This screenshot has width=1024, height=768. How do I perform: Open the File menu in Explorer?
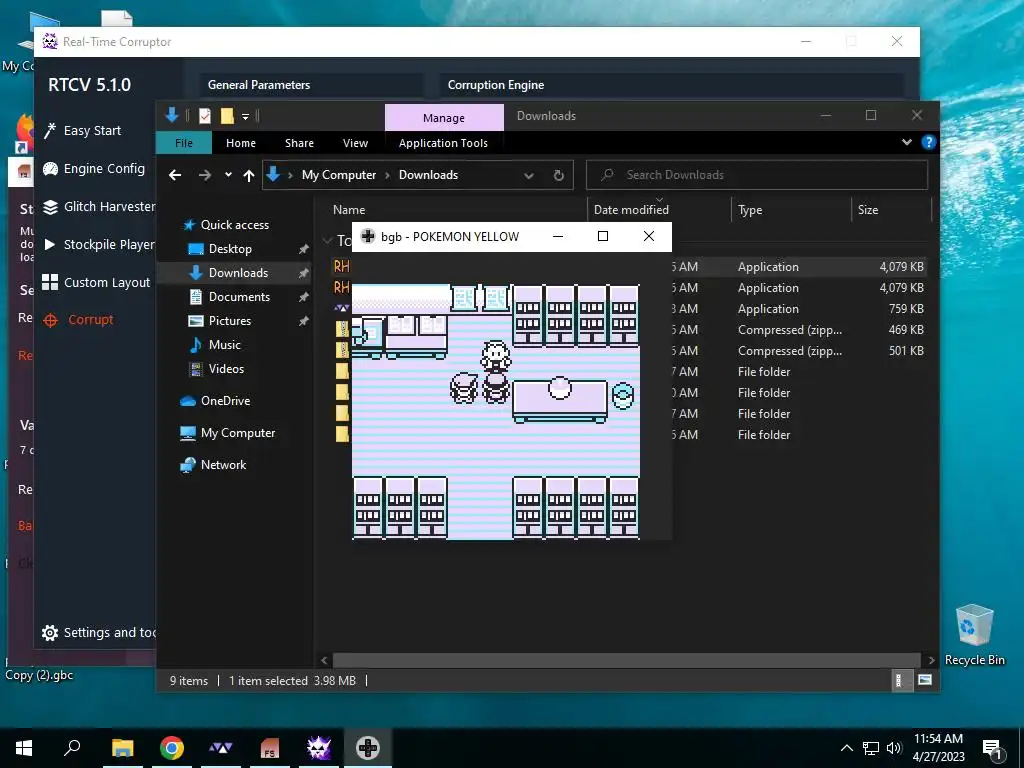184,142
